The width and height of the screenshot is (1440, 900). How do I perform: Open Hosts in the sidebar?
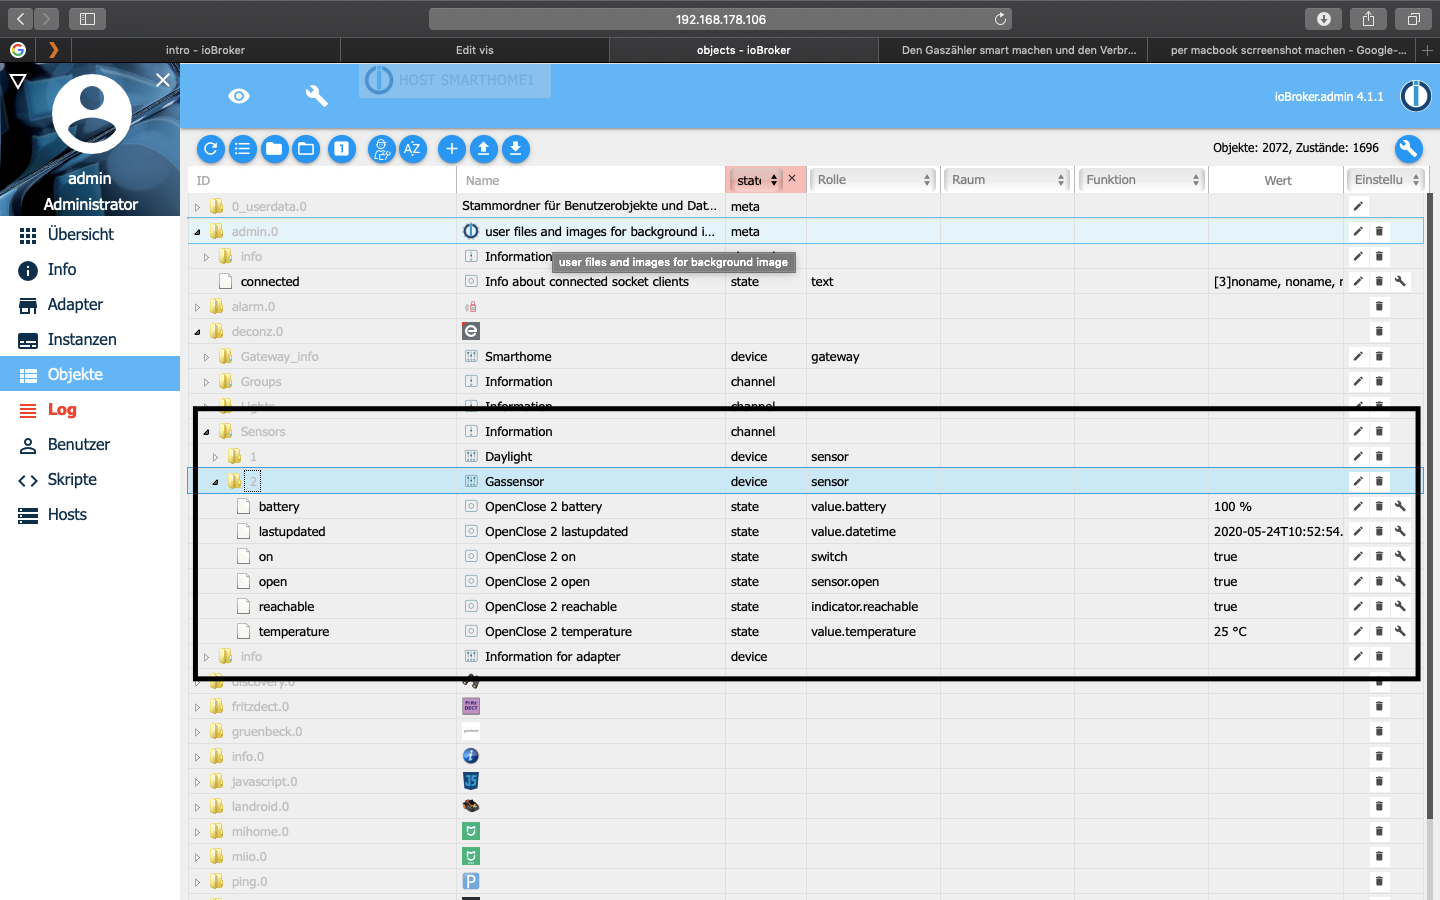(90, 514)
